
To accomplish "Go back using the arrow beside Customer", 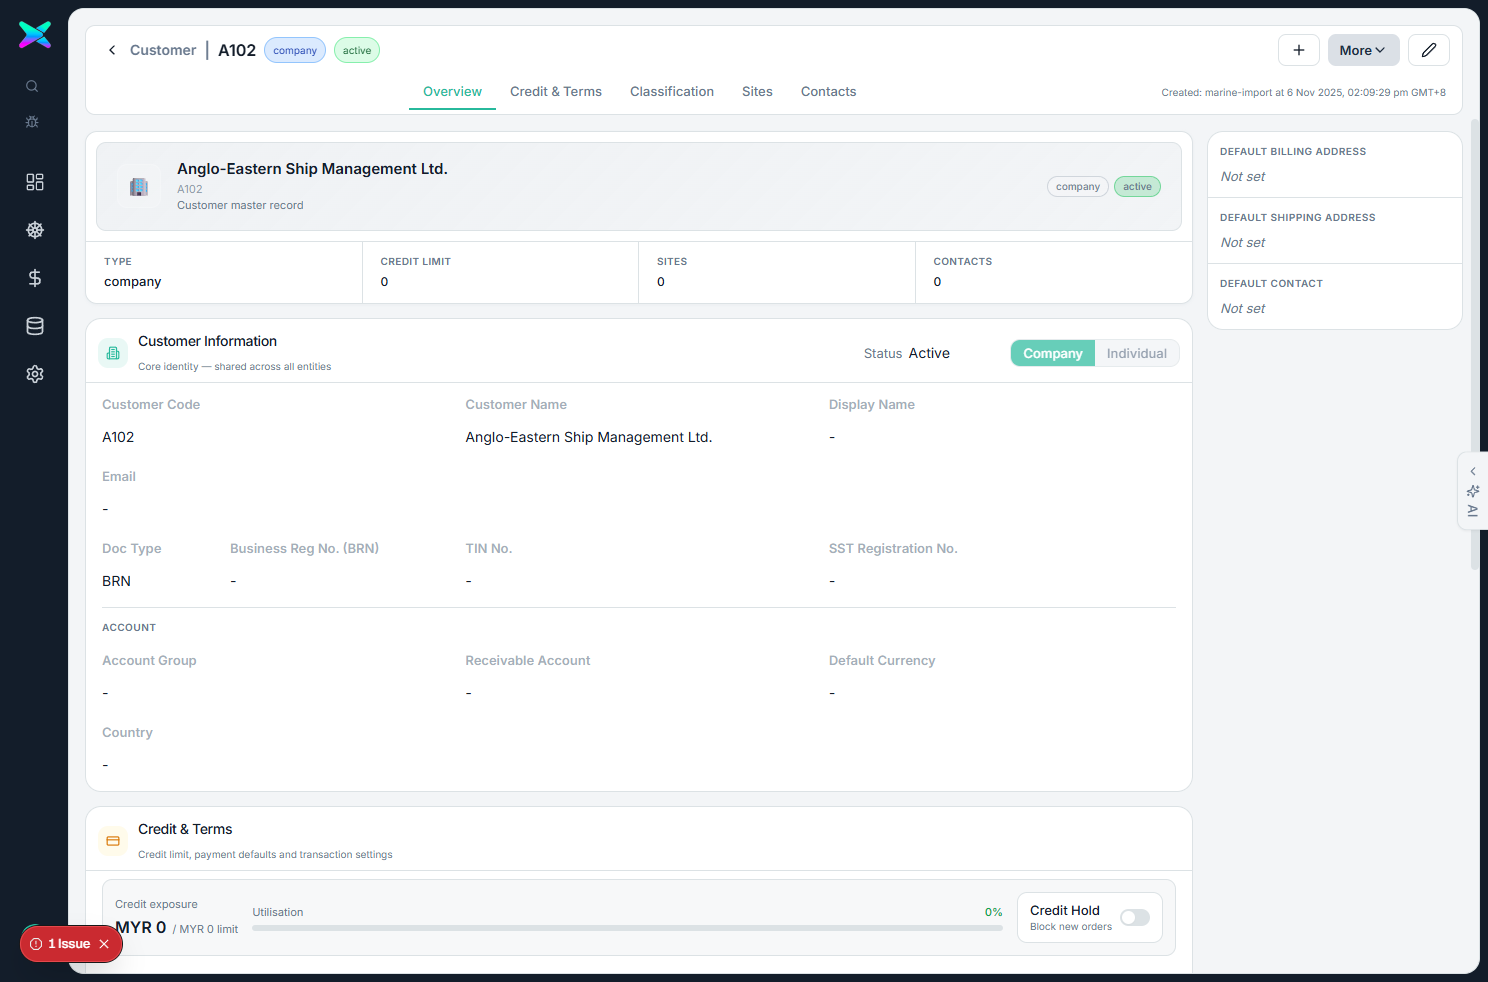I will (x=112, y=50).
